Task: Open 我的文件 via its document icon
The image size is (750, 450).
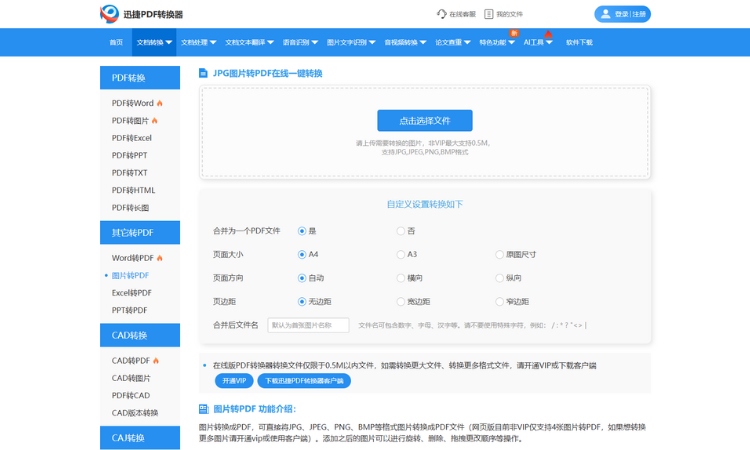Action: (x=489, y=14)
